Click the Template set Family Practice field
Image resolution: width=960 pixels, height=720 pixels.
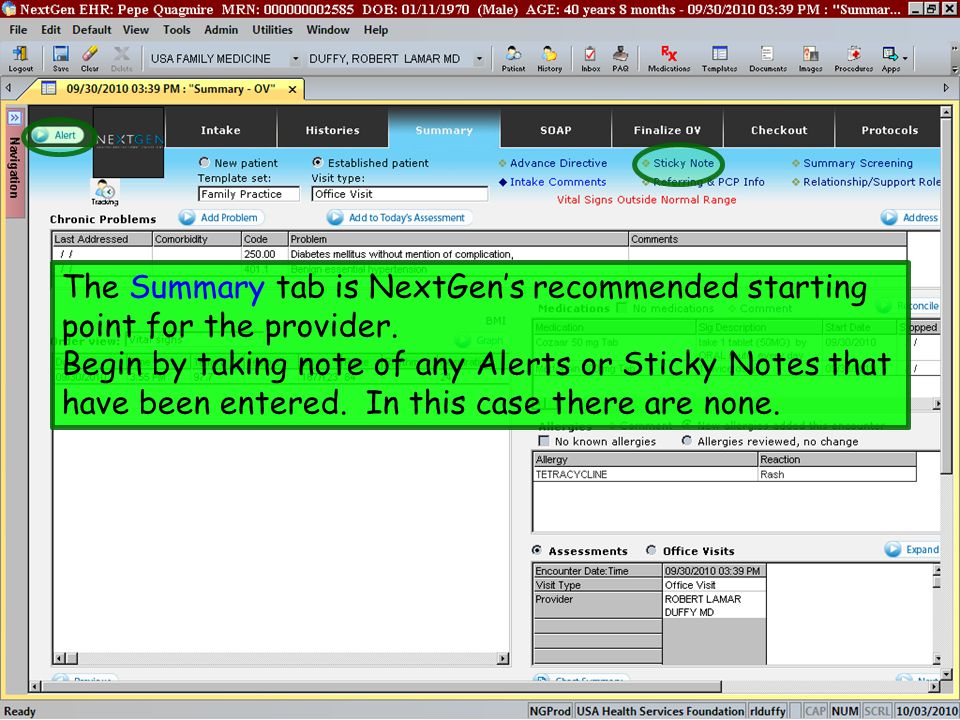249,194
